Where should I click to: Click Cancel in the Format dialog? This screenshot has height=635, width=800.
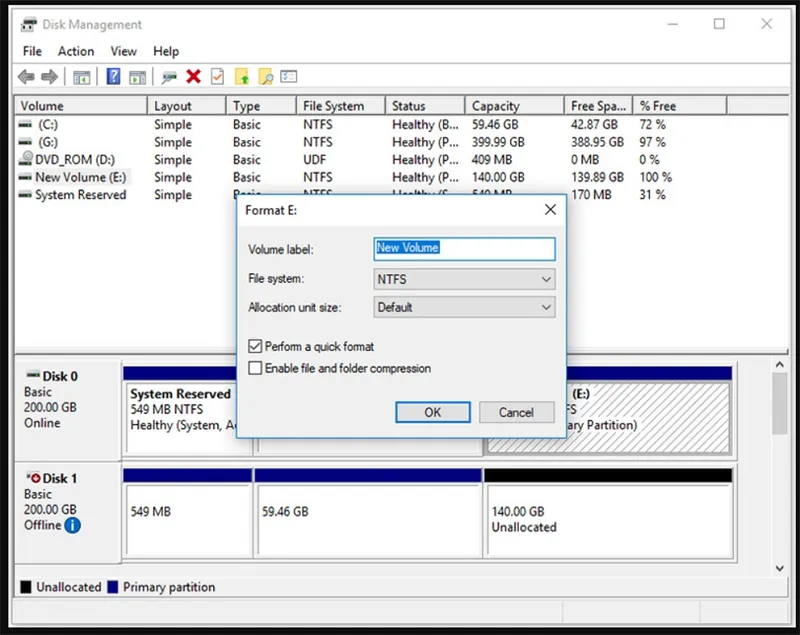click(516, 412)
